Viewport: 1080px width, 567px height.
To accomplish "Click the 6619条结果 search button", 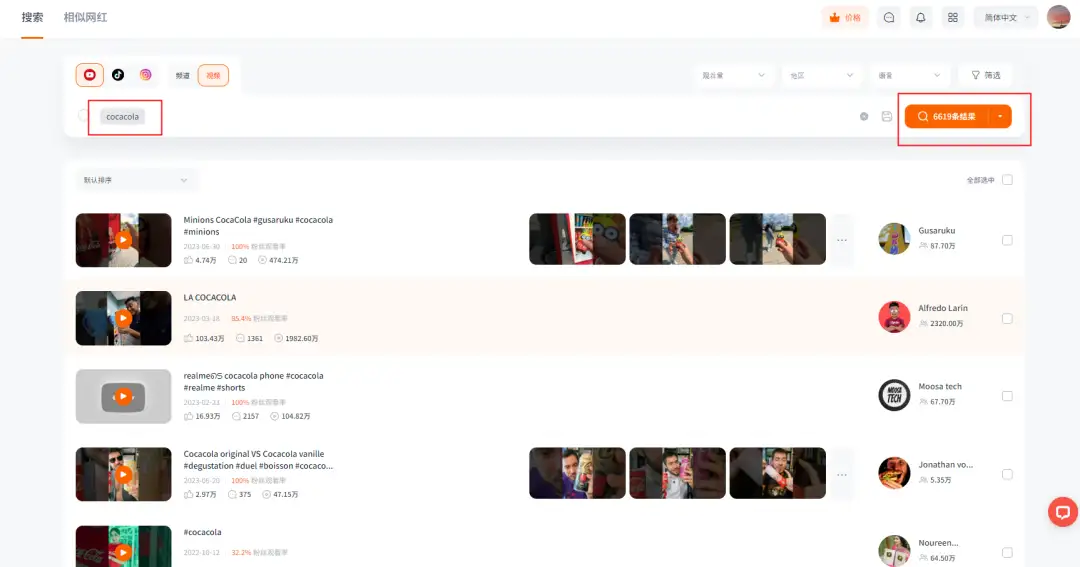I will coord(947,116).
